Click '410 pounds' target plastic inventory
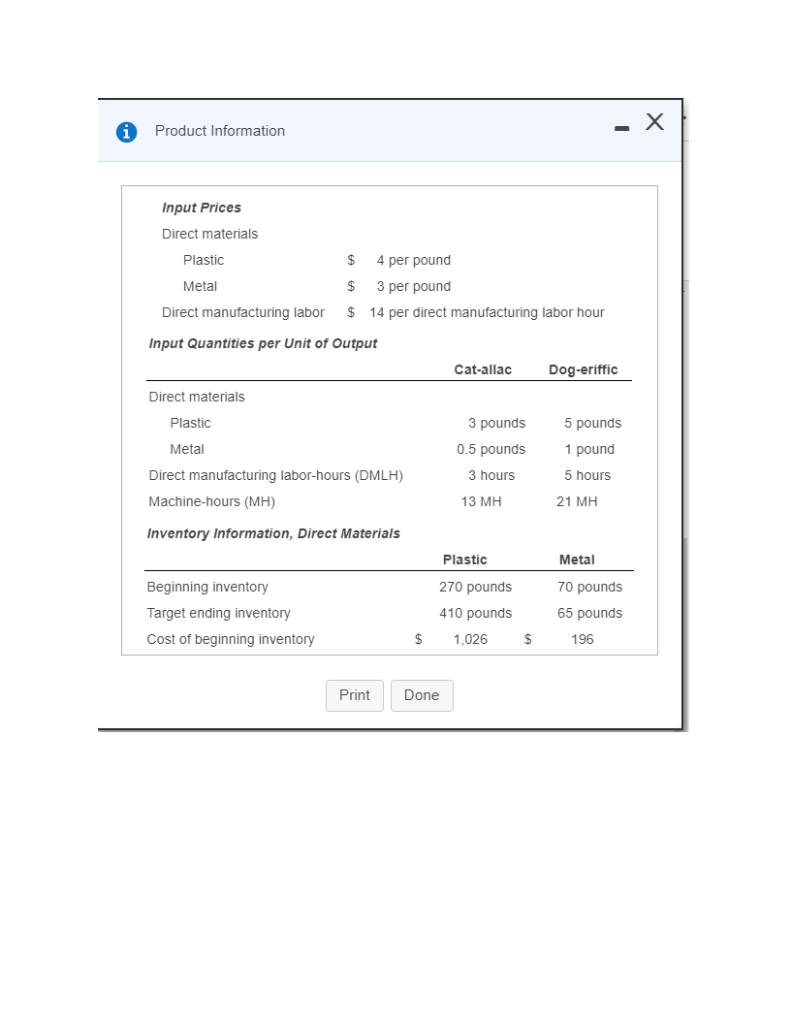791x1024 pixels. 476,613
